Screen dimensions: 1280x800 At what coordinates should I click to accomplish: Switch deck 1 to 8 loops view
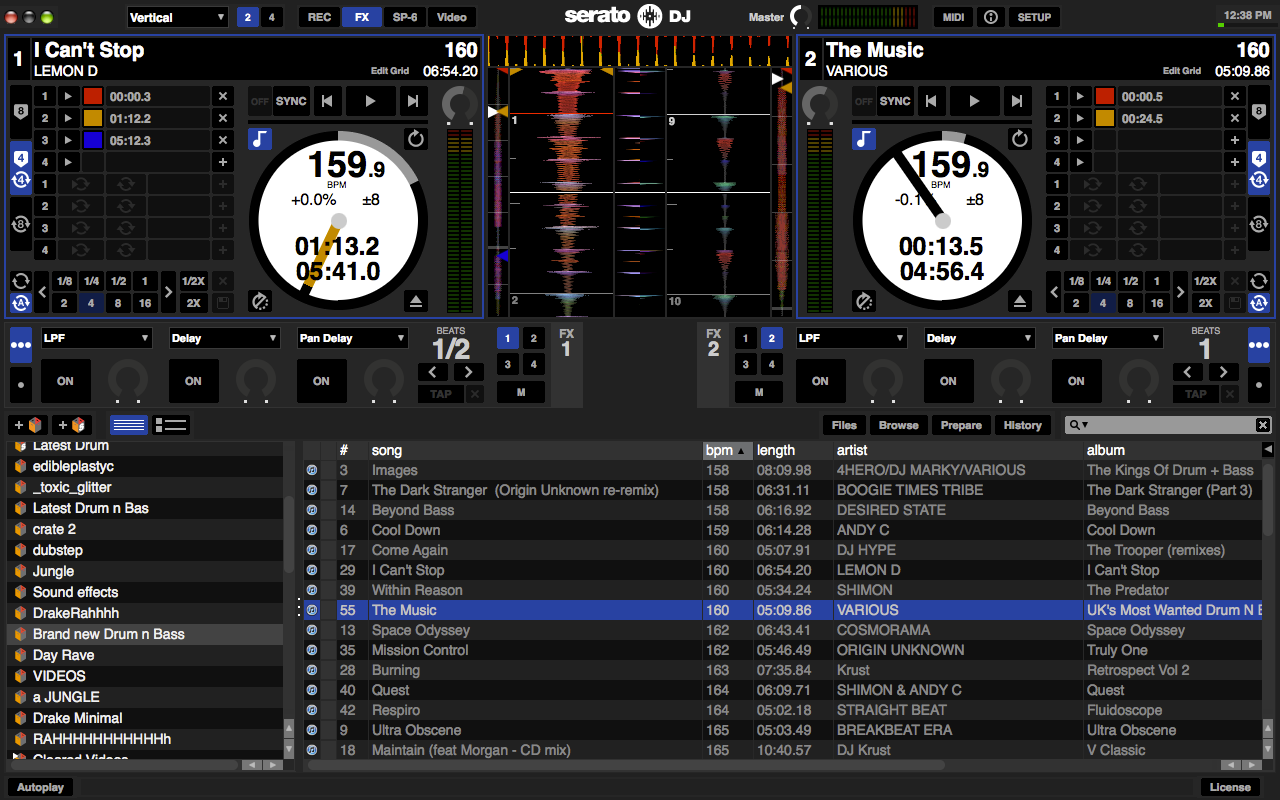pyautogui.click(x=20, y=226)
